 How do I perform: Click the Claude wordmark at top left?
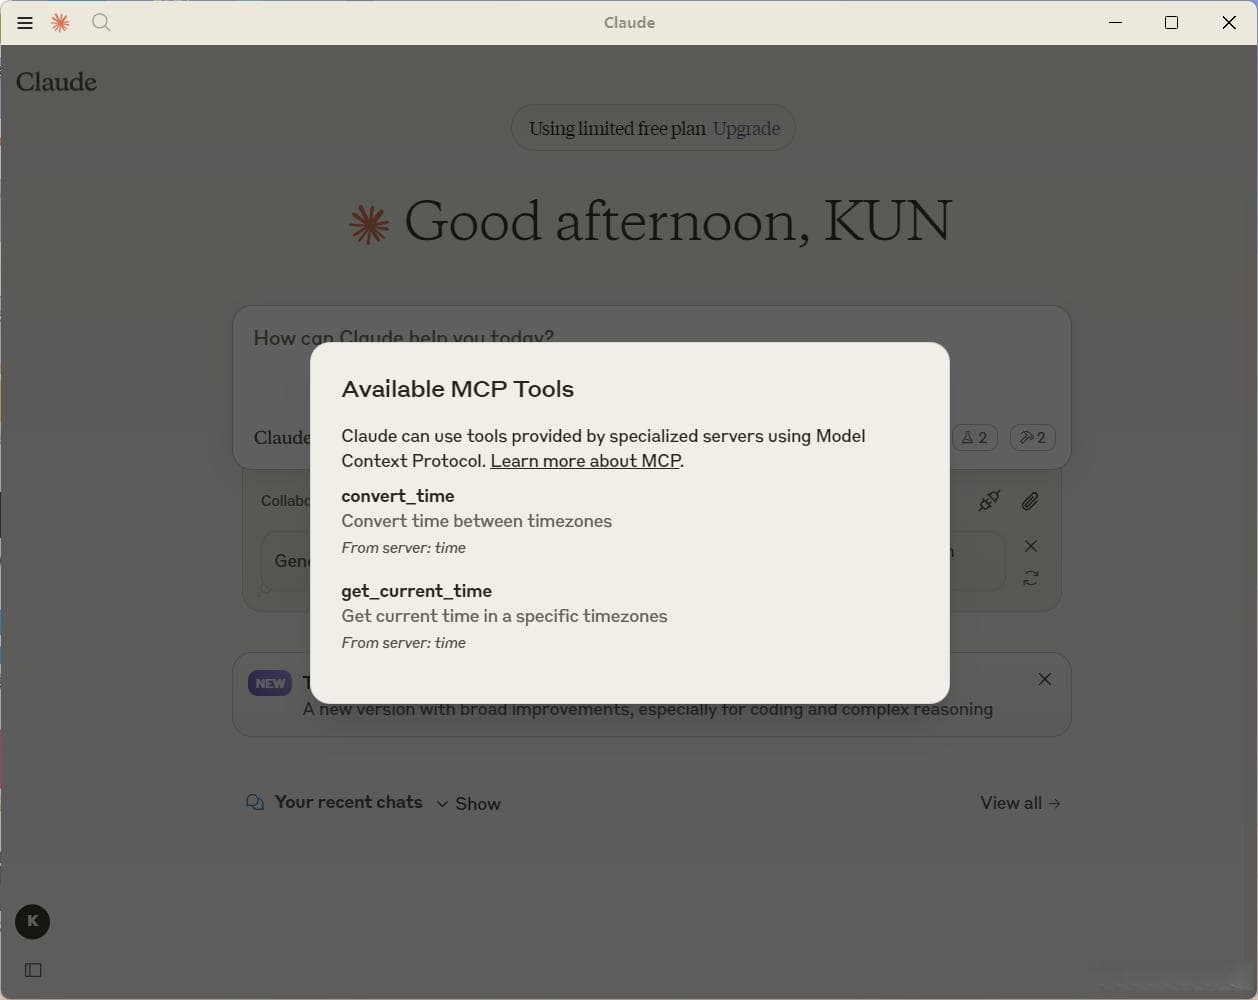point(56,82)
